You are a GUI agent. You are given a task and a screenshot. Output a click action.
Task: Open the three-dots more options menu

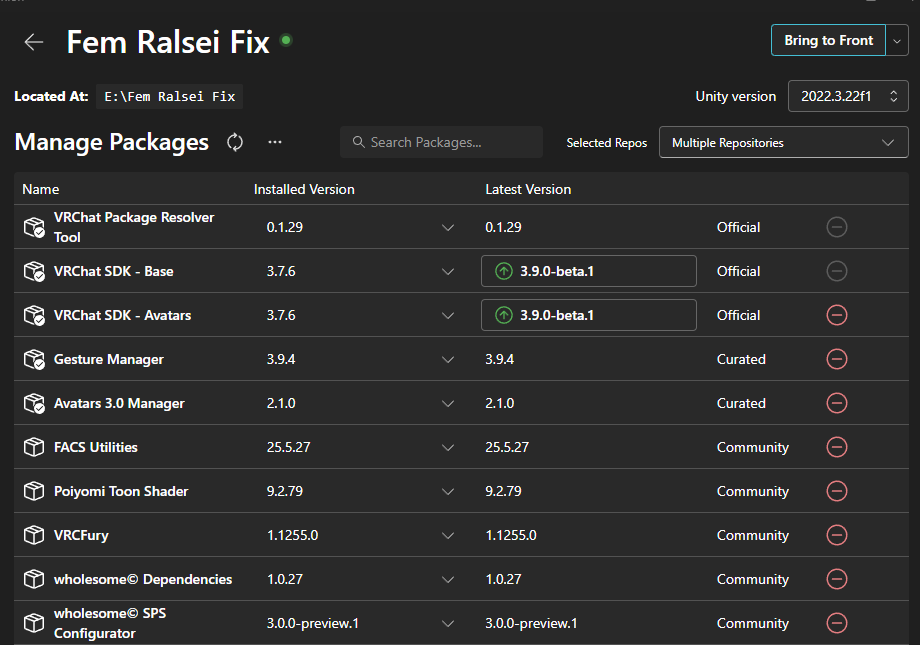275,142
